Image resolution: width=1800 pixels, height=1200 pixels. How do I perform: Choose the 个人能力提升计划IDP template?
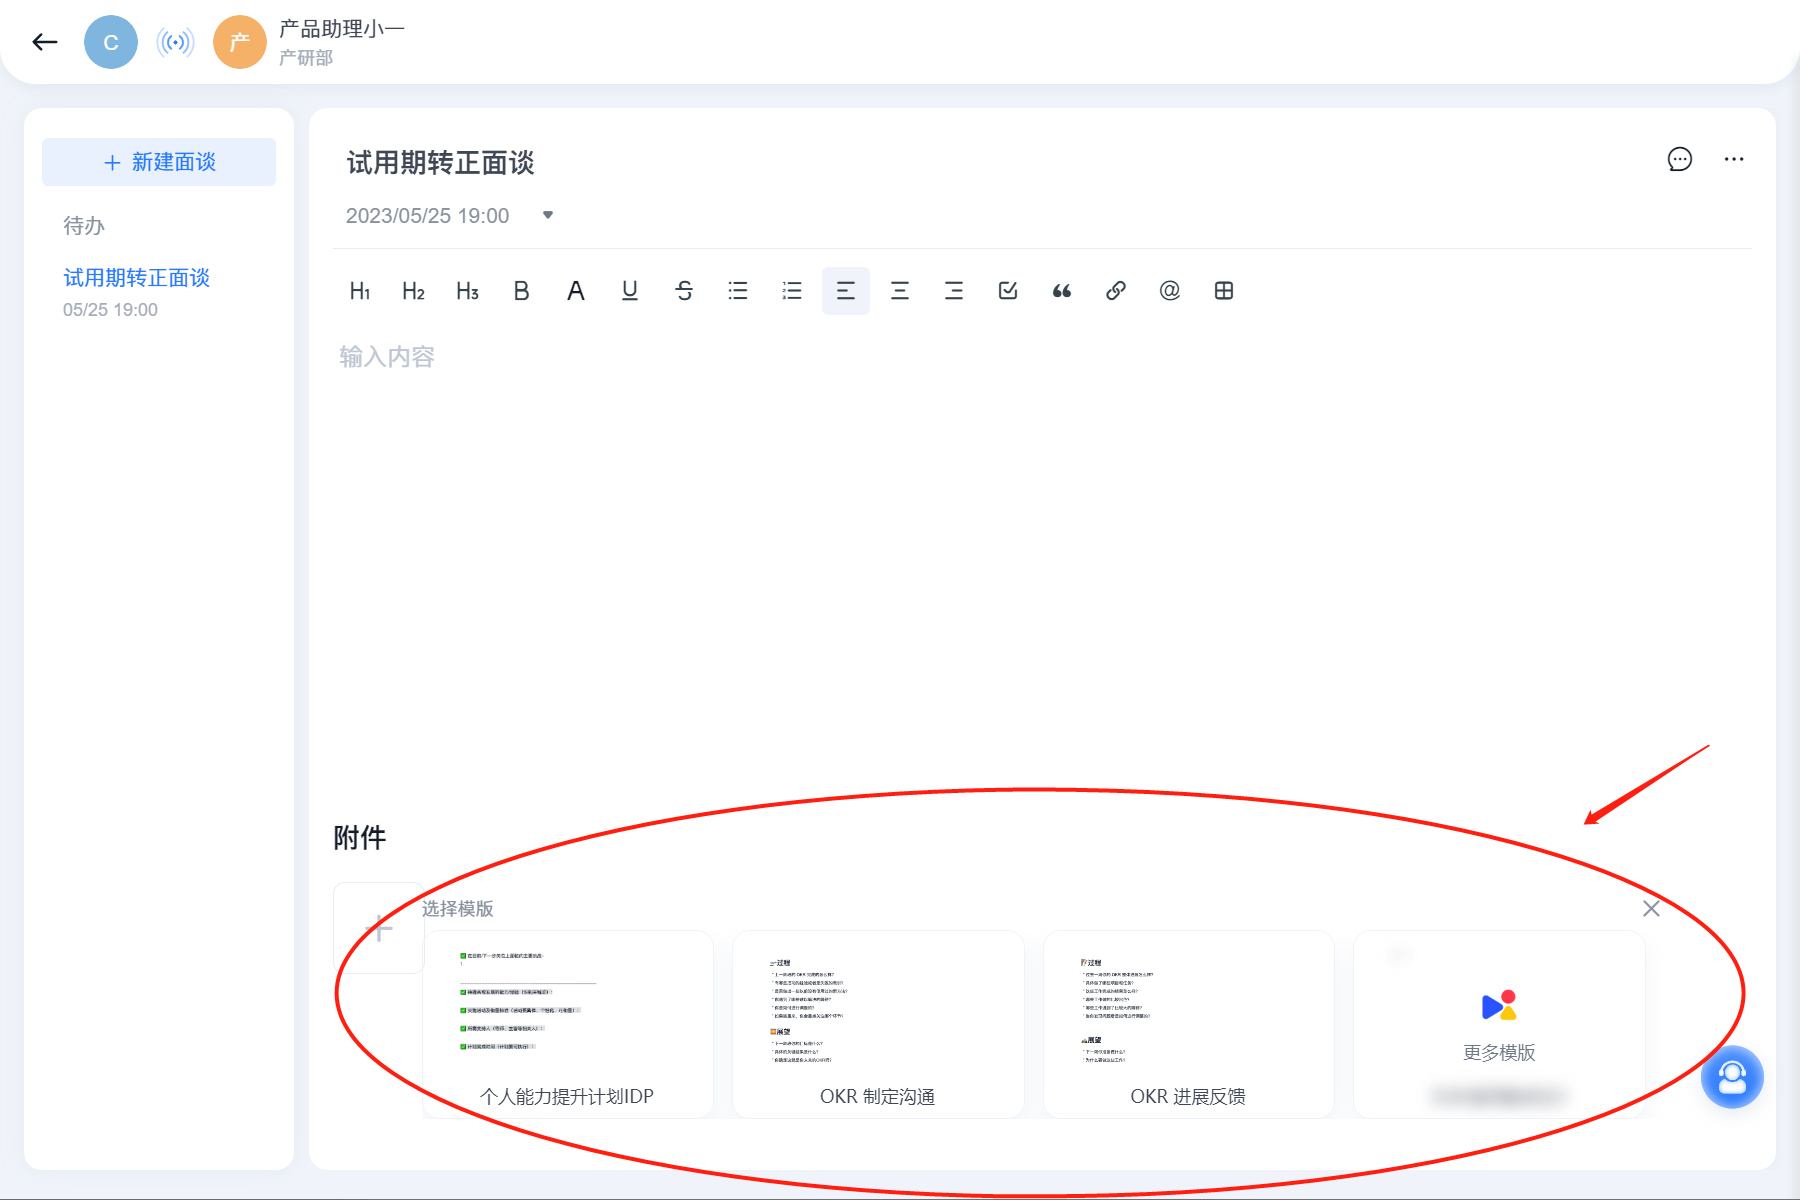[x=567, y=1024]
